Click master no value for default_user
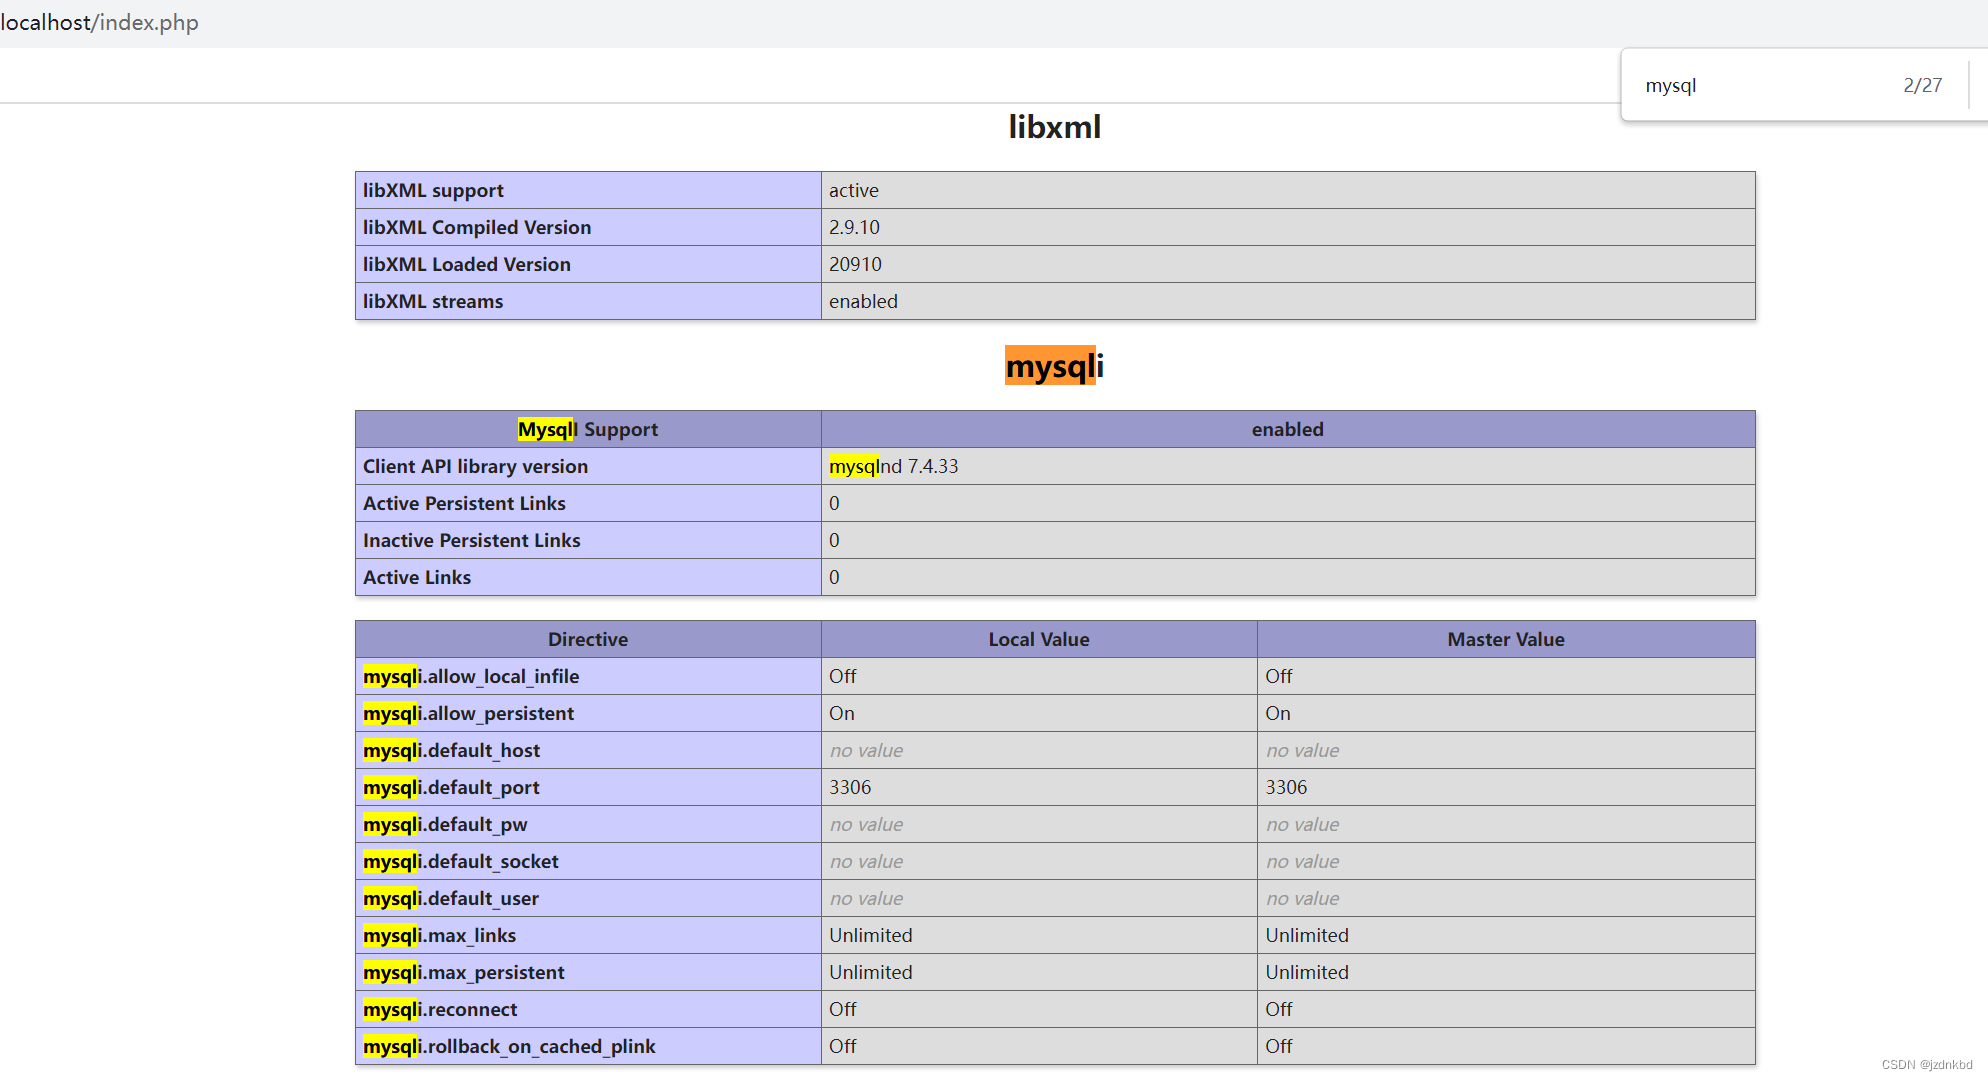The height and width of the screenshot is (1081, 1988). pos(1302,898)
